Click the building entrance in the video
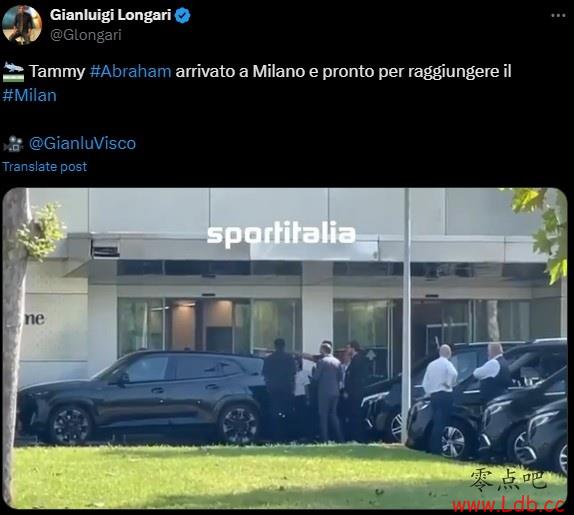 click(x=209, y=327)
